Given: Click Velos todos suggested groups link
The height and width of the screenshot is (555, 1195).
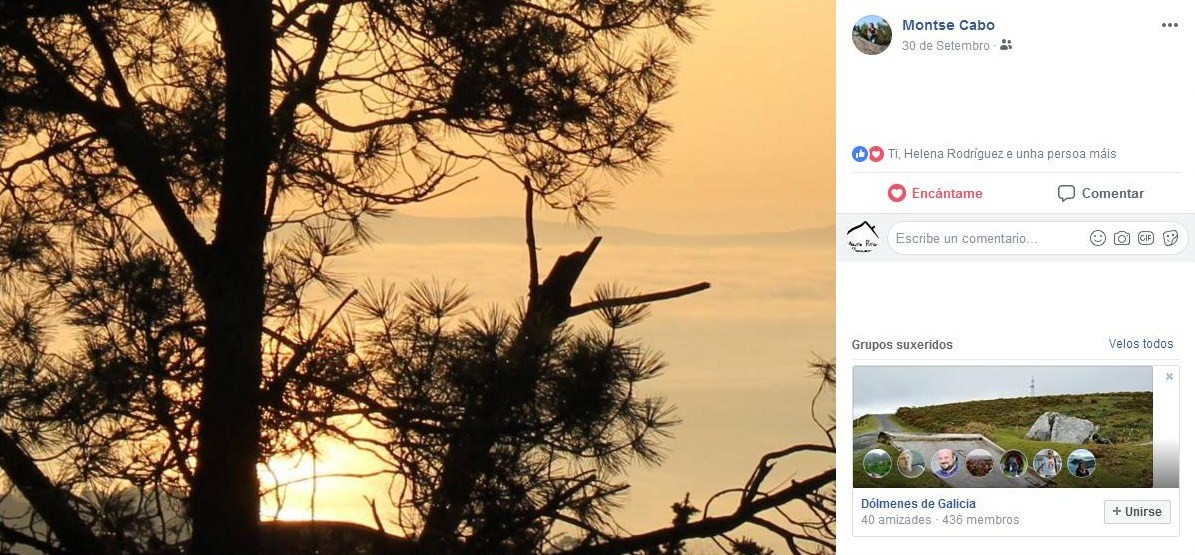Looking at the screenshot, I should 1141,344.
